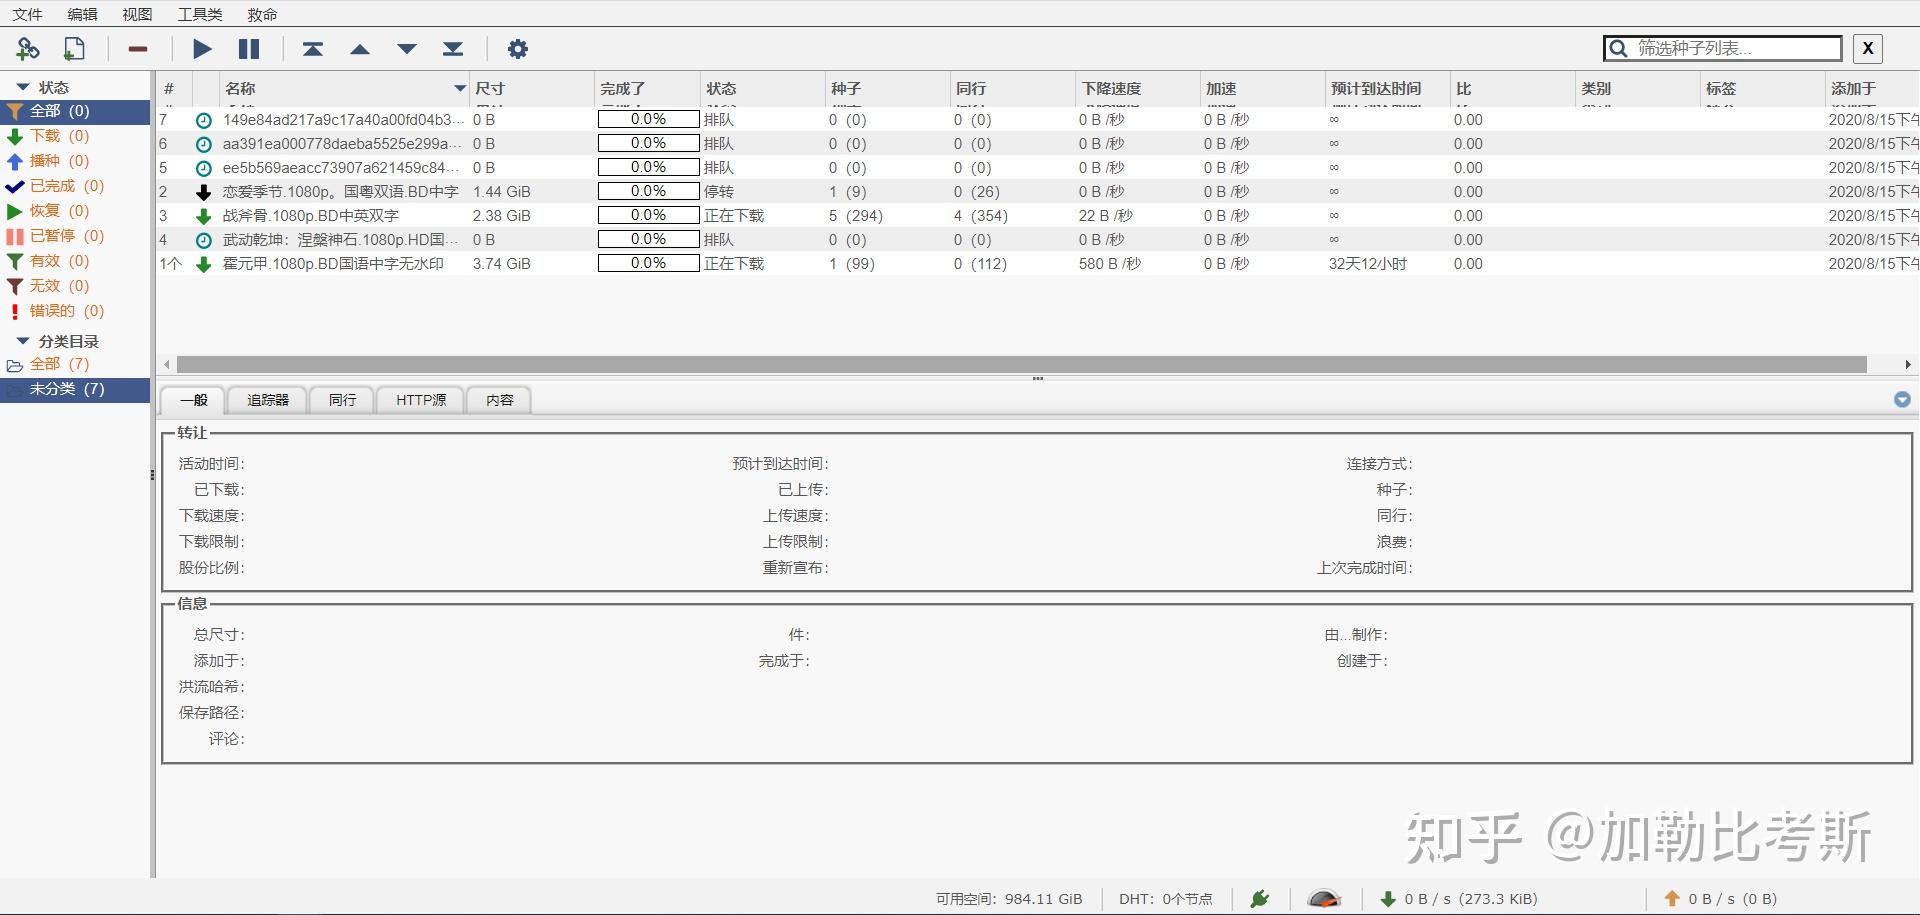This screenshot has height=915, width=1920.
Task: Click the add torrent file icon
Action: pyautogui.click(x=74, y=48)
